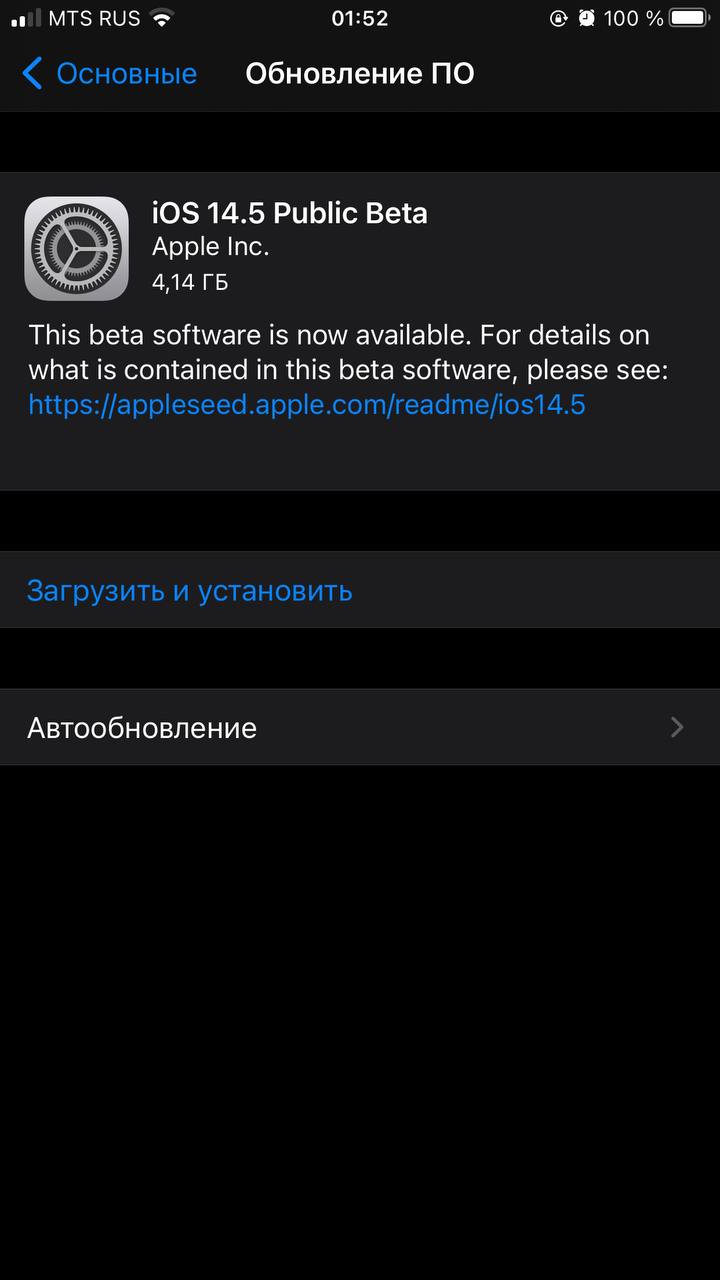Tap the rotation lock status icon
The width and height of the screenshot is (720, 1280).
[559, 18]
